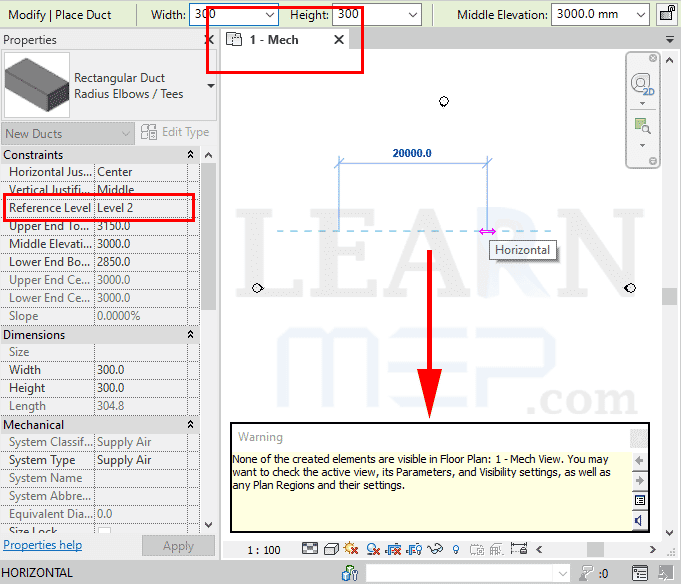
Task: Open the New Ducts filter dropdown
Action: point(67,134)
